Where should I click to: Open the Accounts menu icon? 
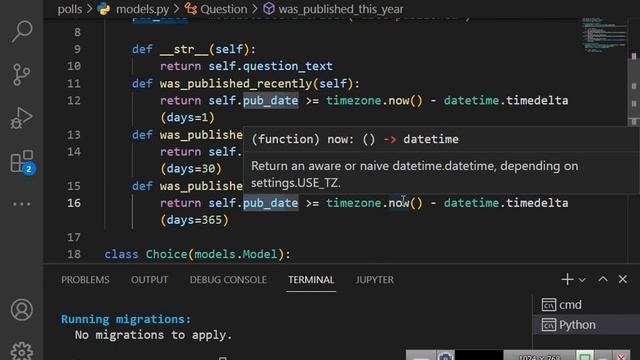coord(22,310)
